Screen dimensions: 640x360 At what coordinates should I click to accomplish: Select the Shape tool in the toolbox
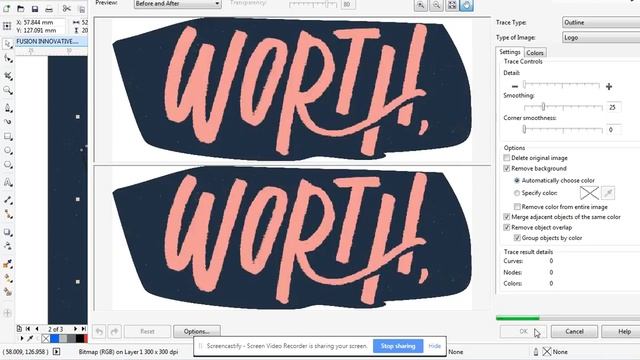(7, 59)
